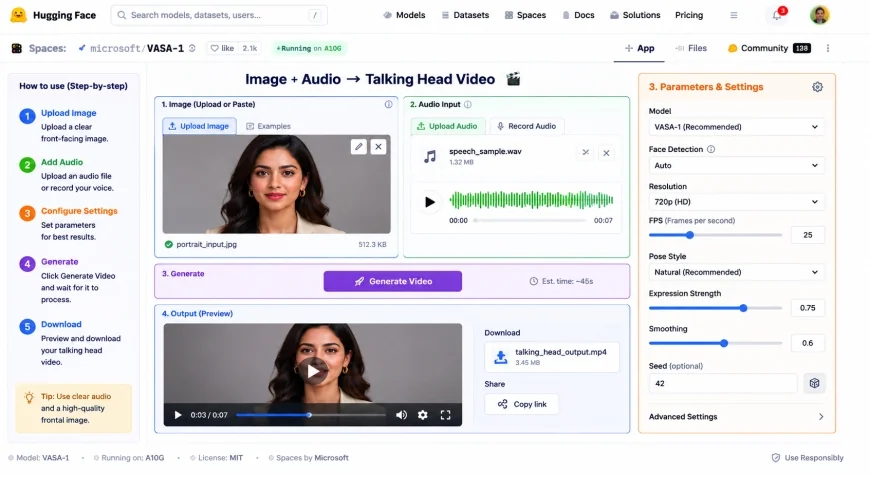Open video player settings gear
Image resolution: width=870 pixels, height=477 pixels.
coord(423,415)
